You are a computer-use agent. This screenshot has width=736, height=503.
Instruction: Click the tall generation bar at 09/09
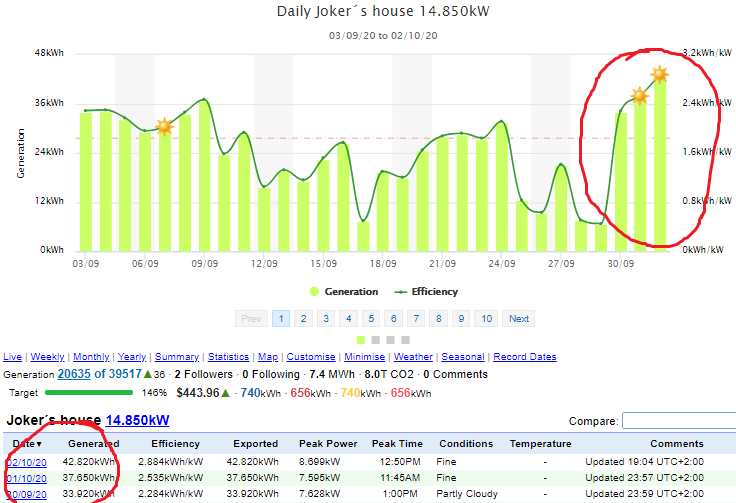(x=205, y=176)
